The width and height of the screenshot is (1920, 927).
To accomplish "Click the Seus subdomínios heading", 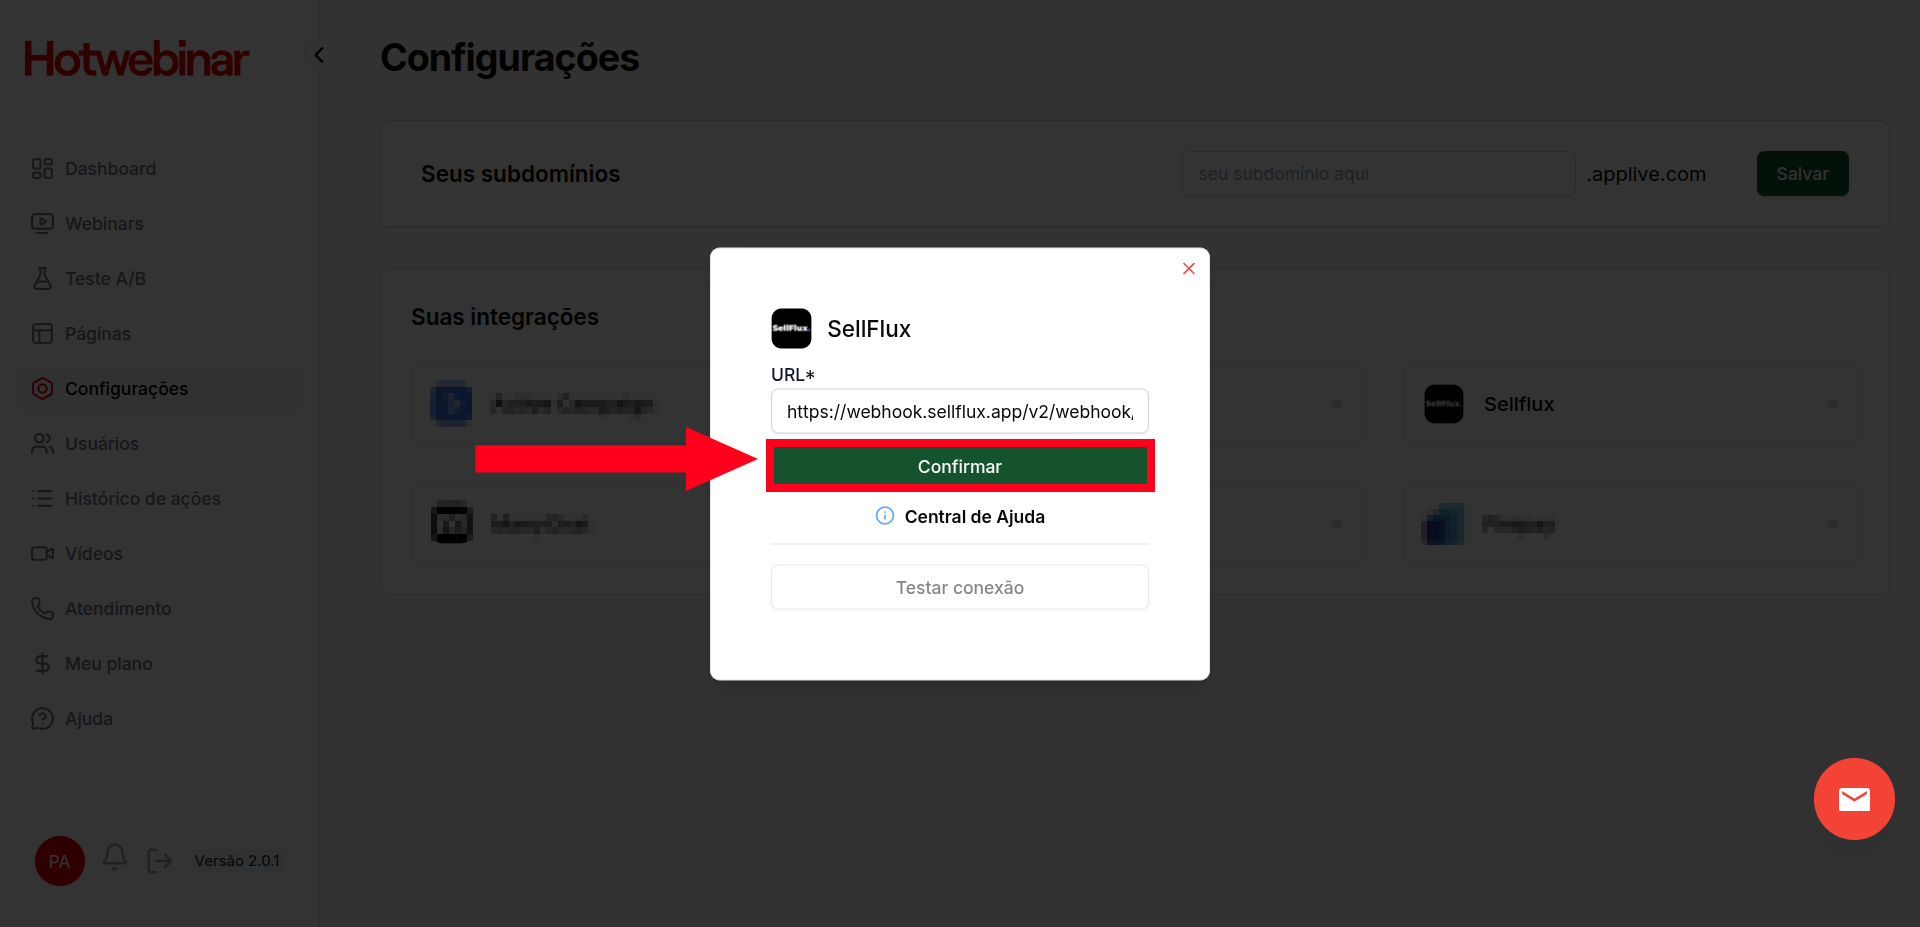I will (521, 174).
